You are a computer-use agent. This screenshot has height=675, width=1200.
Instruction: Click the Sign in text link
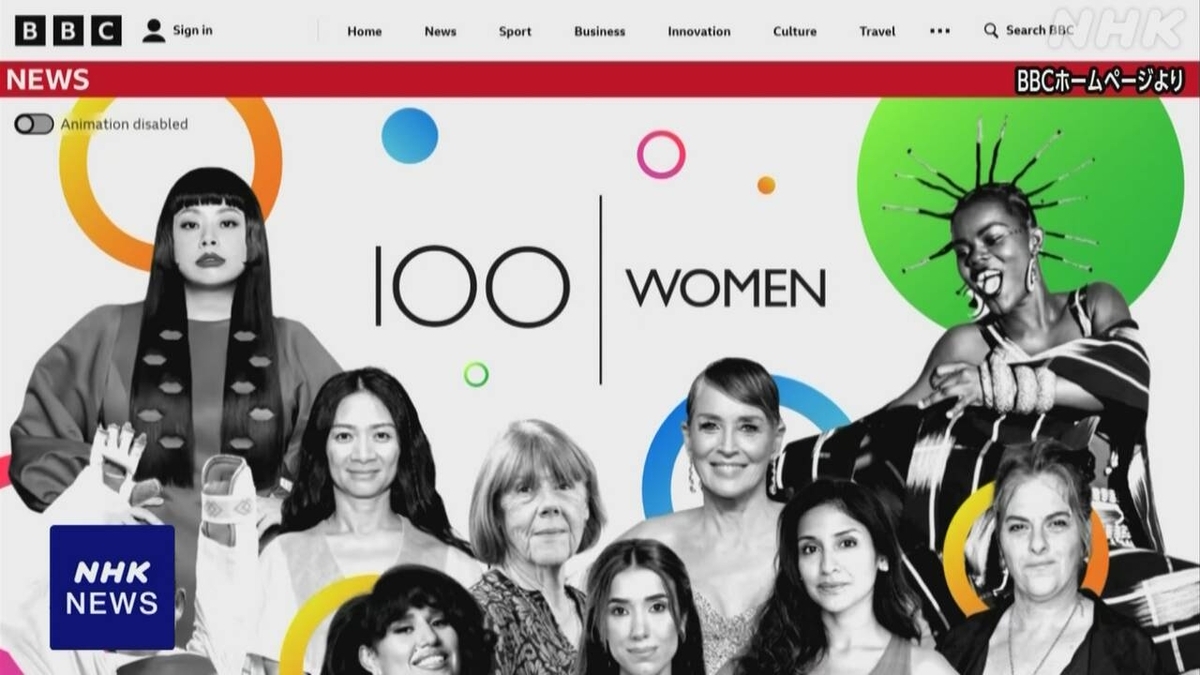(x=192, y=30)
